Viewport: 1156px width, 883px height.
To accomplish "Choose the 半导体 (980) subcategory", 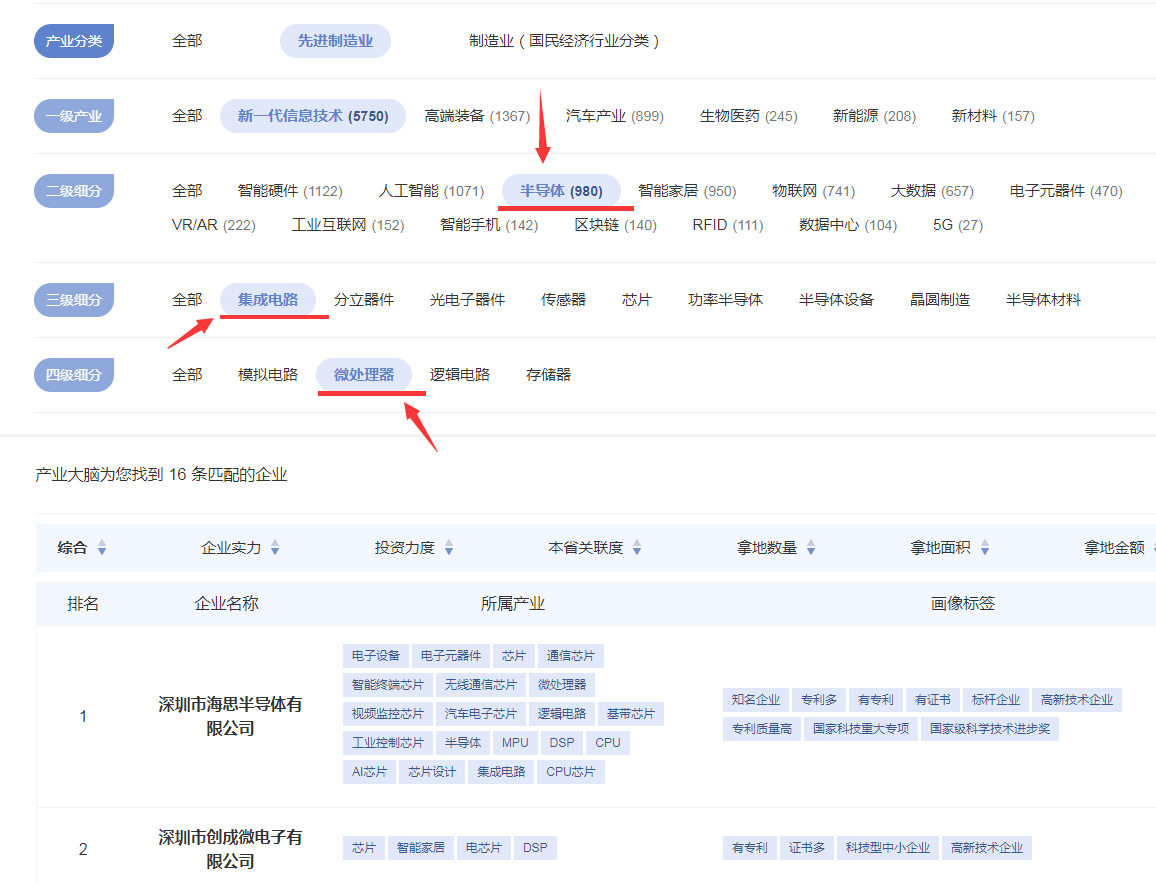I will [x=561, y=191].
